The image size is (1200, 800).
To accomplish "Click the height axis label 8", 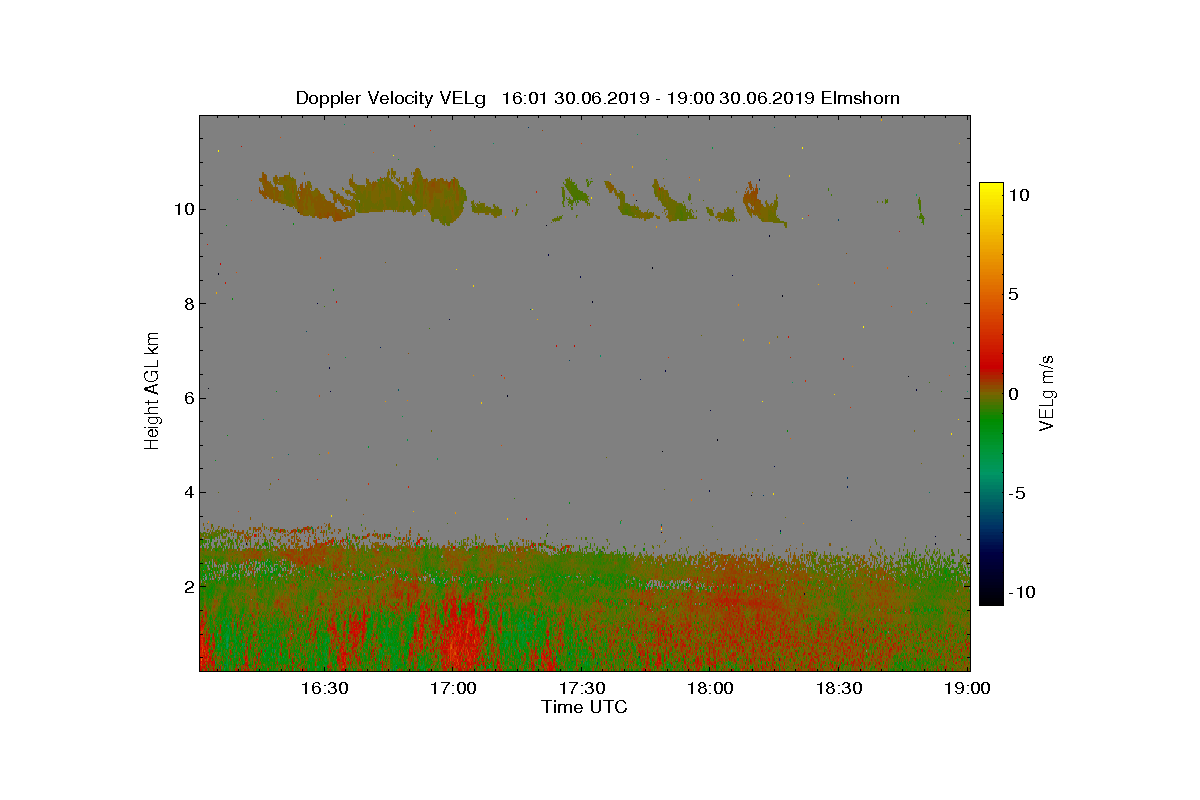I will (x=188, y=303).
